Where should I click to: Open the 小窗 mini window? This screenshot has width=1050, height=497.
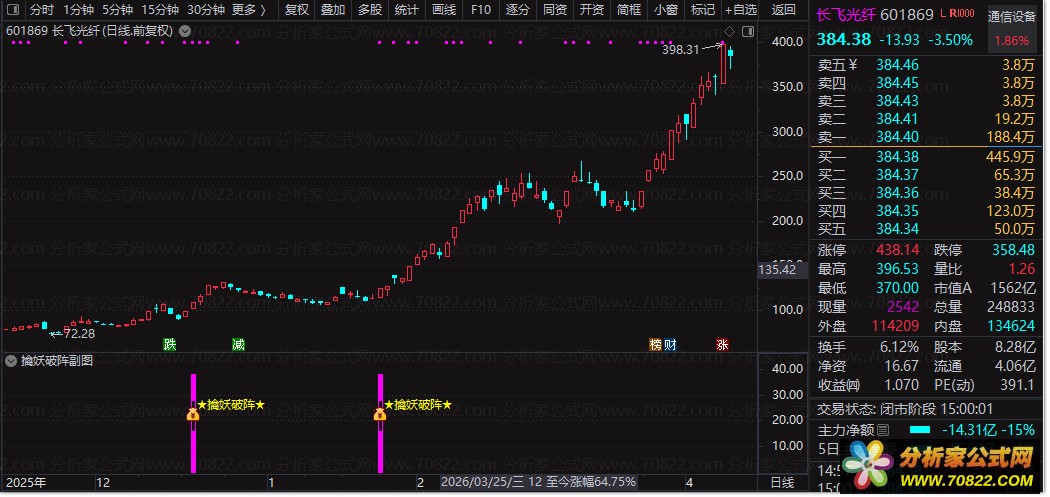[x=665, y=9]
